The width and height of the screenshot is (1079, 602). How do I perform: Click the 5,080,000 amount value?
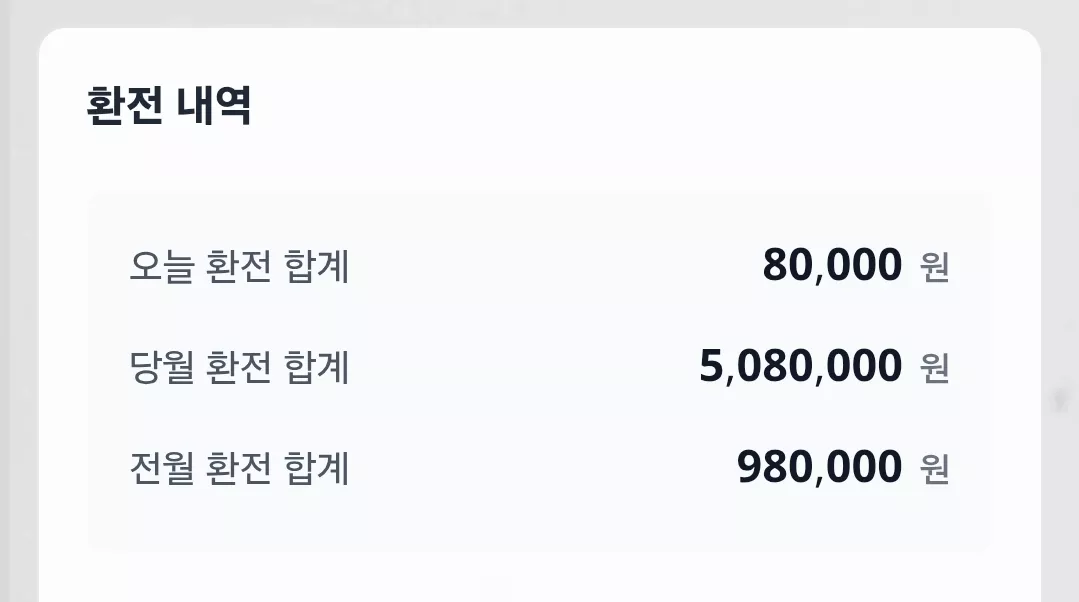(800, 366)
